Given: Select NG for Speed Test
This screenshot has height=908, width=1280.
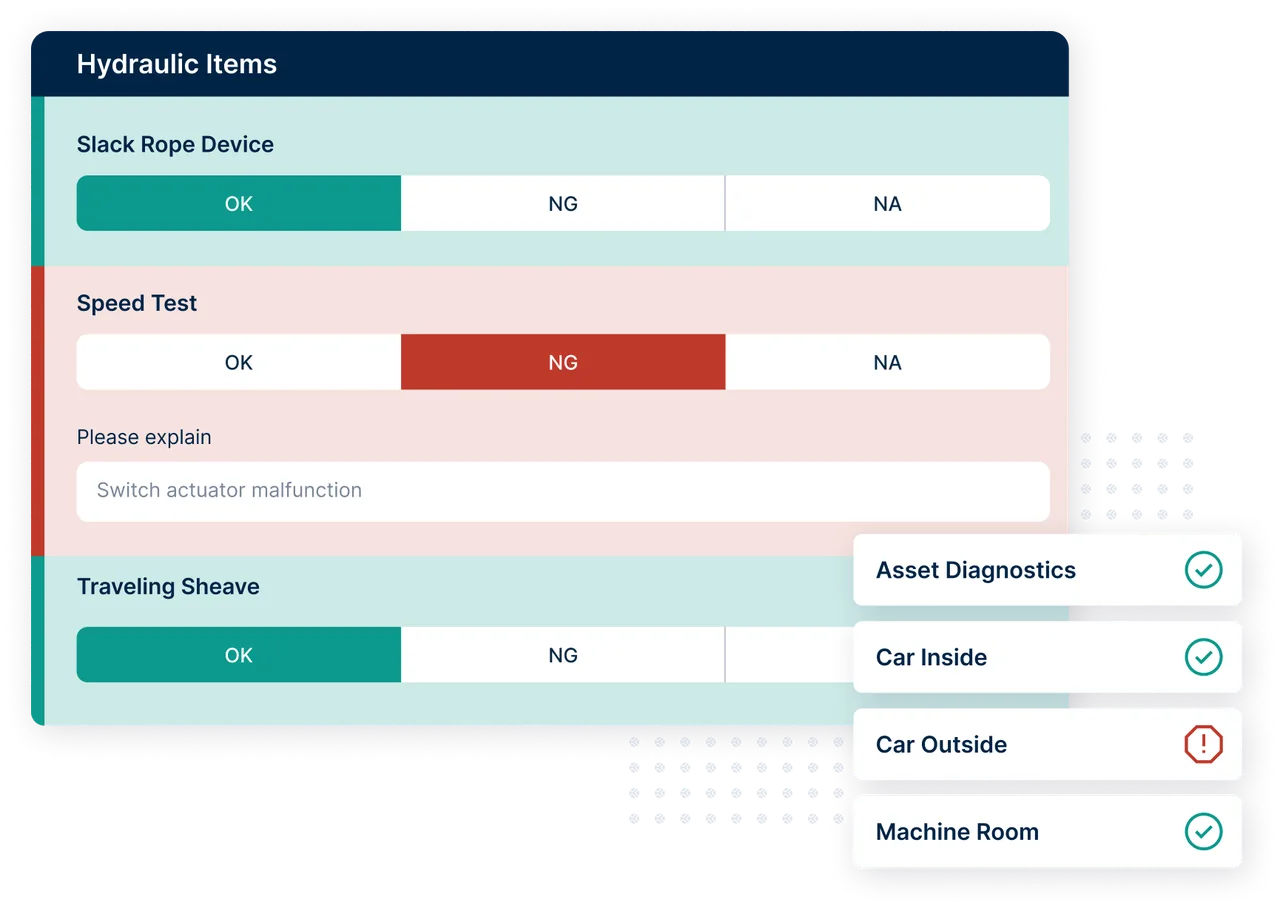Looking at the screenshot, I should [563, 362].
